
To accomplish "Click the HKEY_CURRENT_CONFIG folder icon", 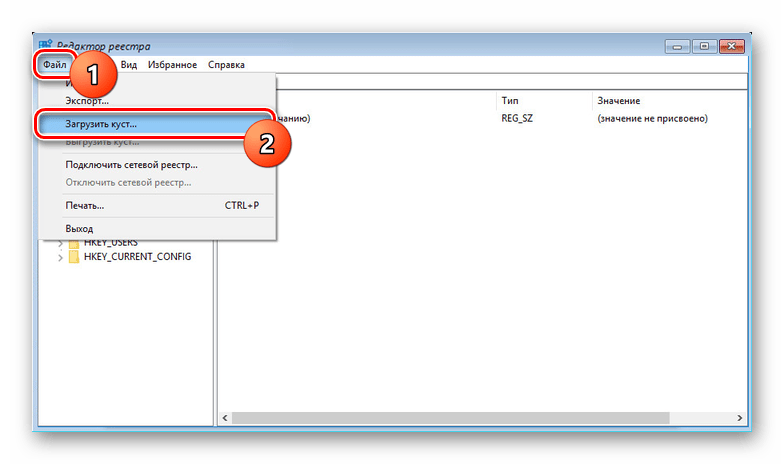I will click(x=74, y=256).
